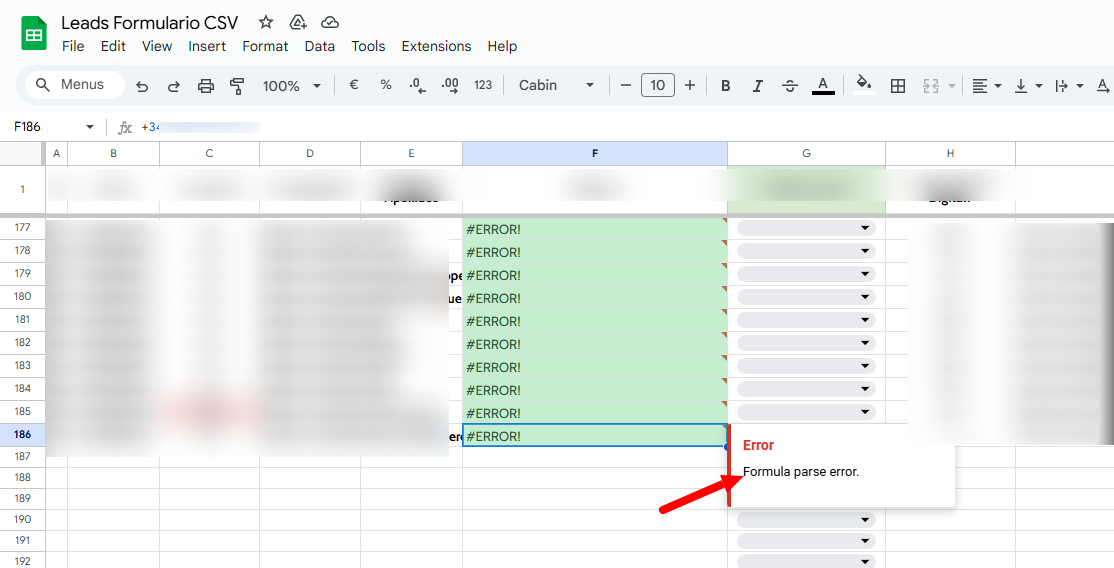Click the Leads Formulario CSV title
Image resolution: width=1114 pixels, height=568 pixels.
pyautogui.click(x=149, y=23)
